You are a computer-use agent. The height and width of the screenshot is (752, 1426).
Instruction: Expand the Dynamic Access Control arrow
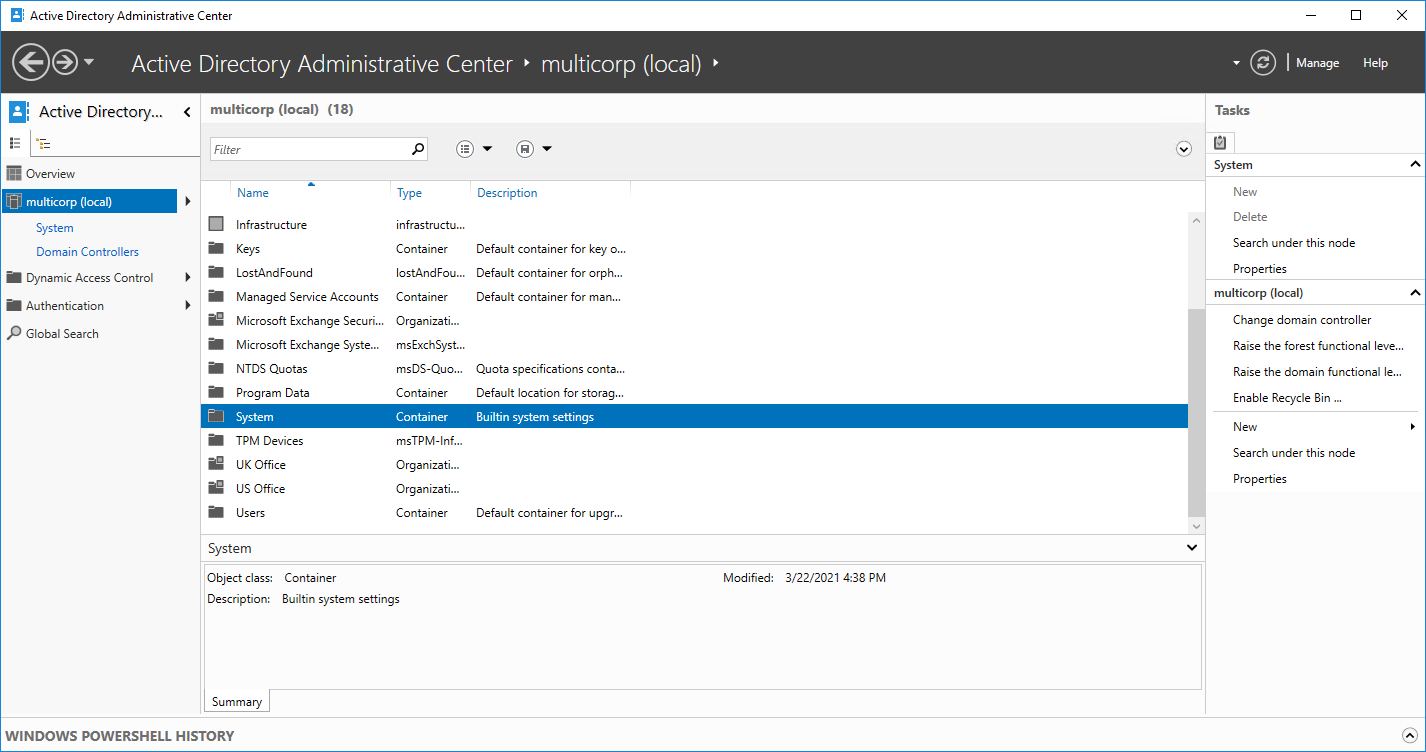click(187, 278)
